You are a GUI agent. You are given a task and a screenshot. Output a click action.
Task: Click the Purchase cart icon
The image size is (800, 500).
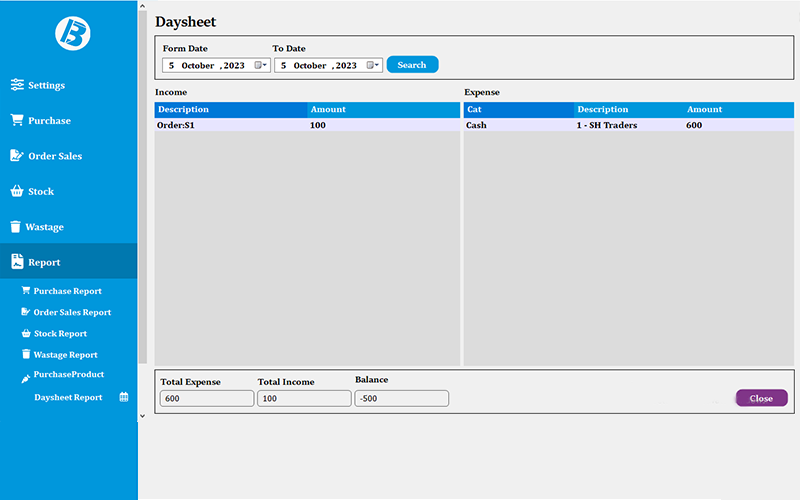pyautogui.click(x=17, y=120)
